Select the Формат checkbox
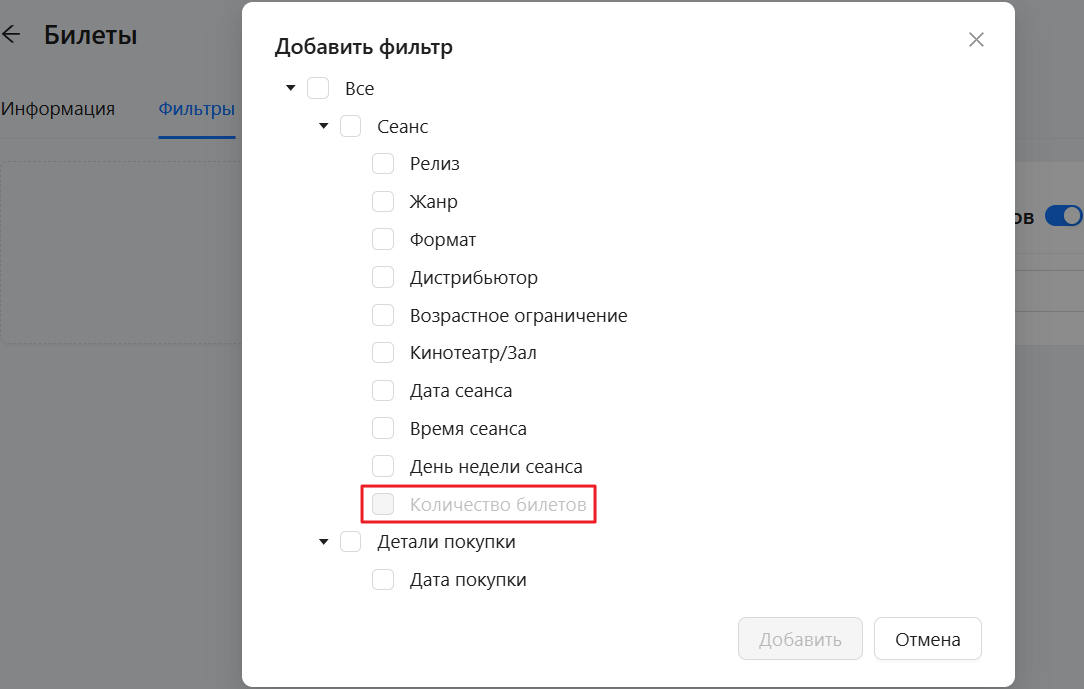This screenshot has height=689, width=1084. [383, 239]
